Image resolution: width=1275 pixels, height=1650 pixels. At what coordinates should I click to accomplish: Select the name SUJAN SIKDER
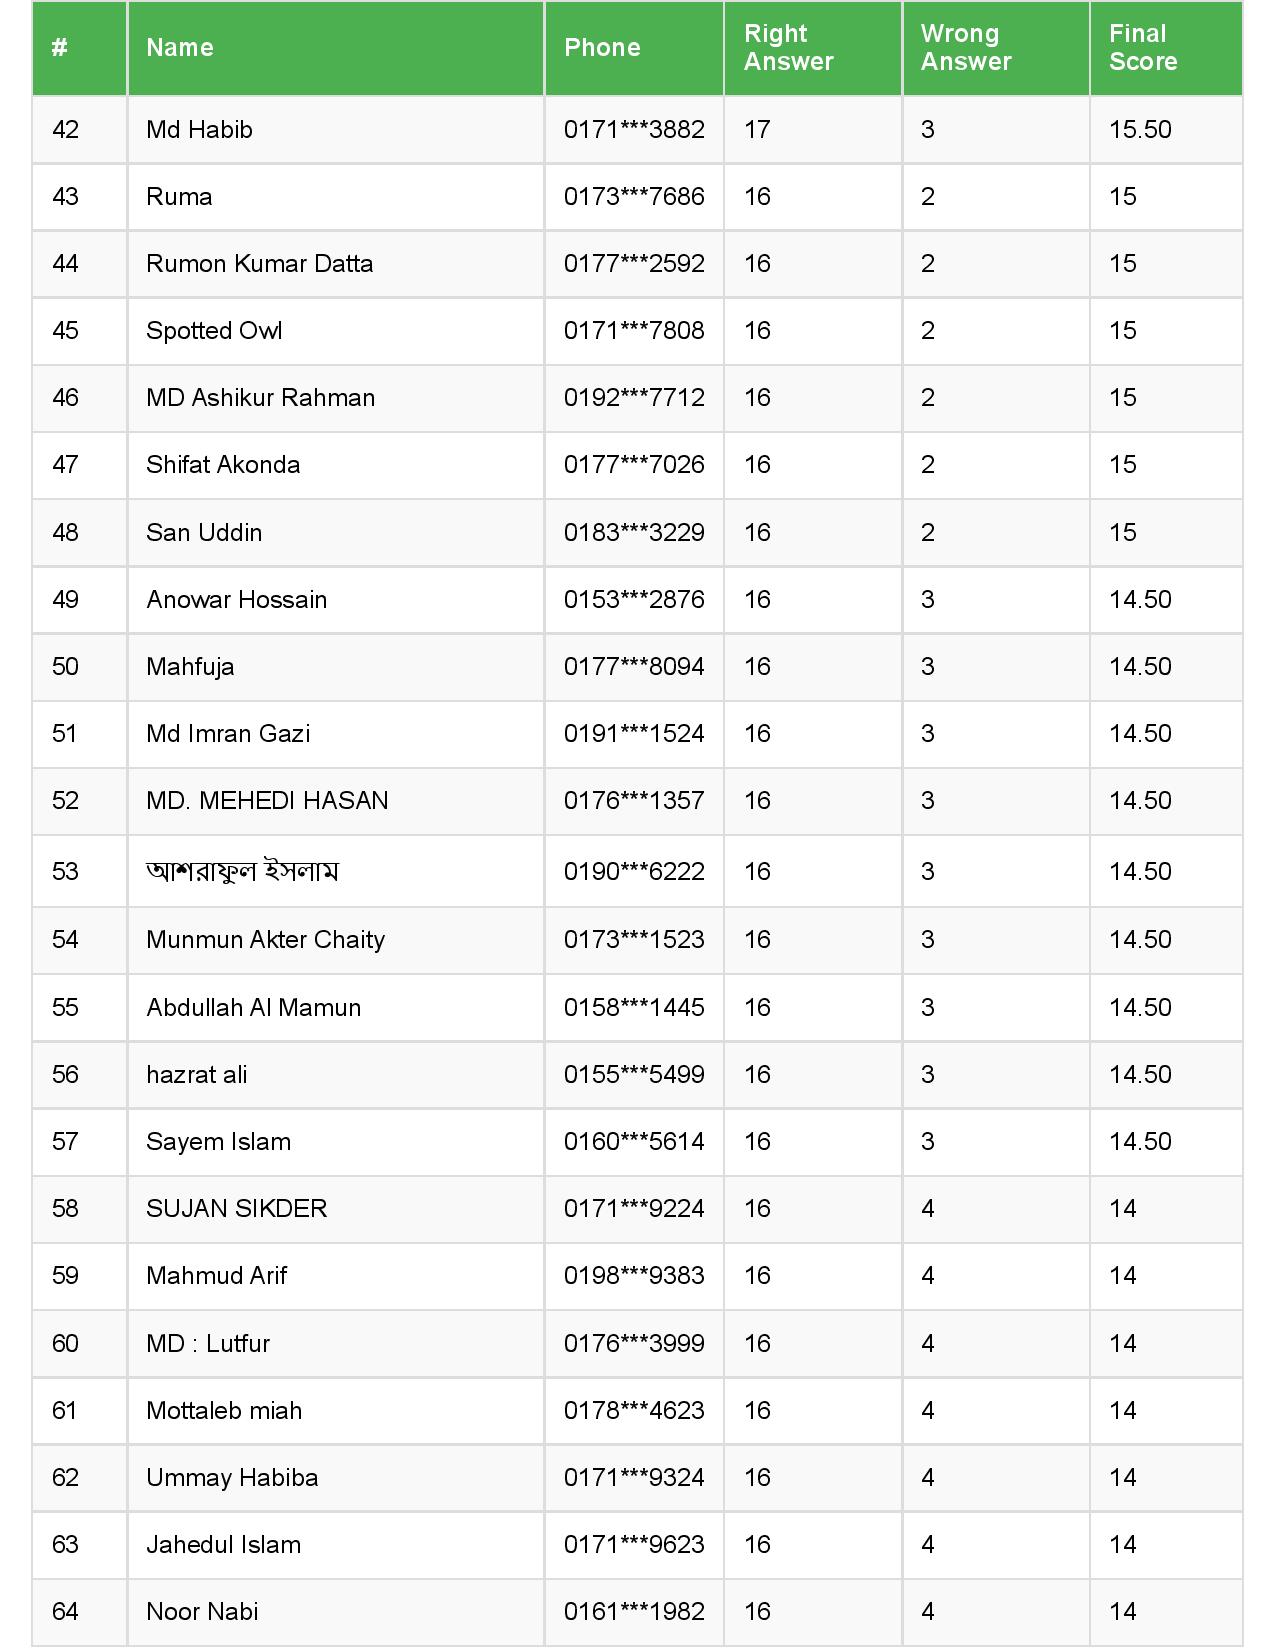pos(236,1209)
